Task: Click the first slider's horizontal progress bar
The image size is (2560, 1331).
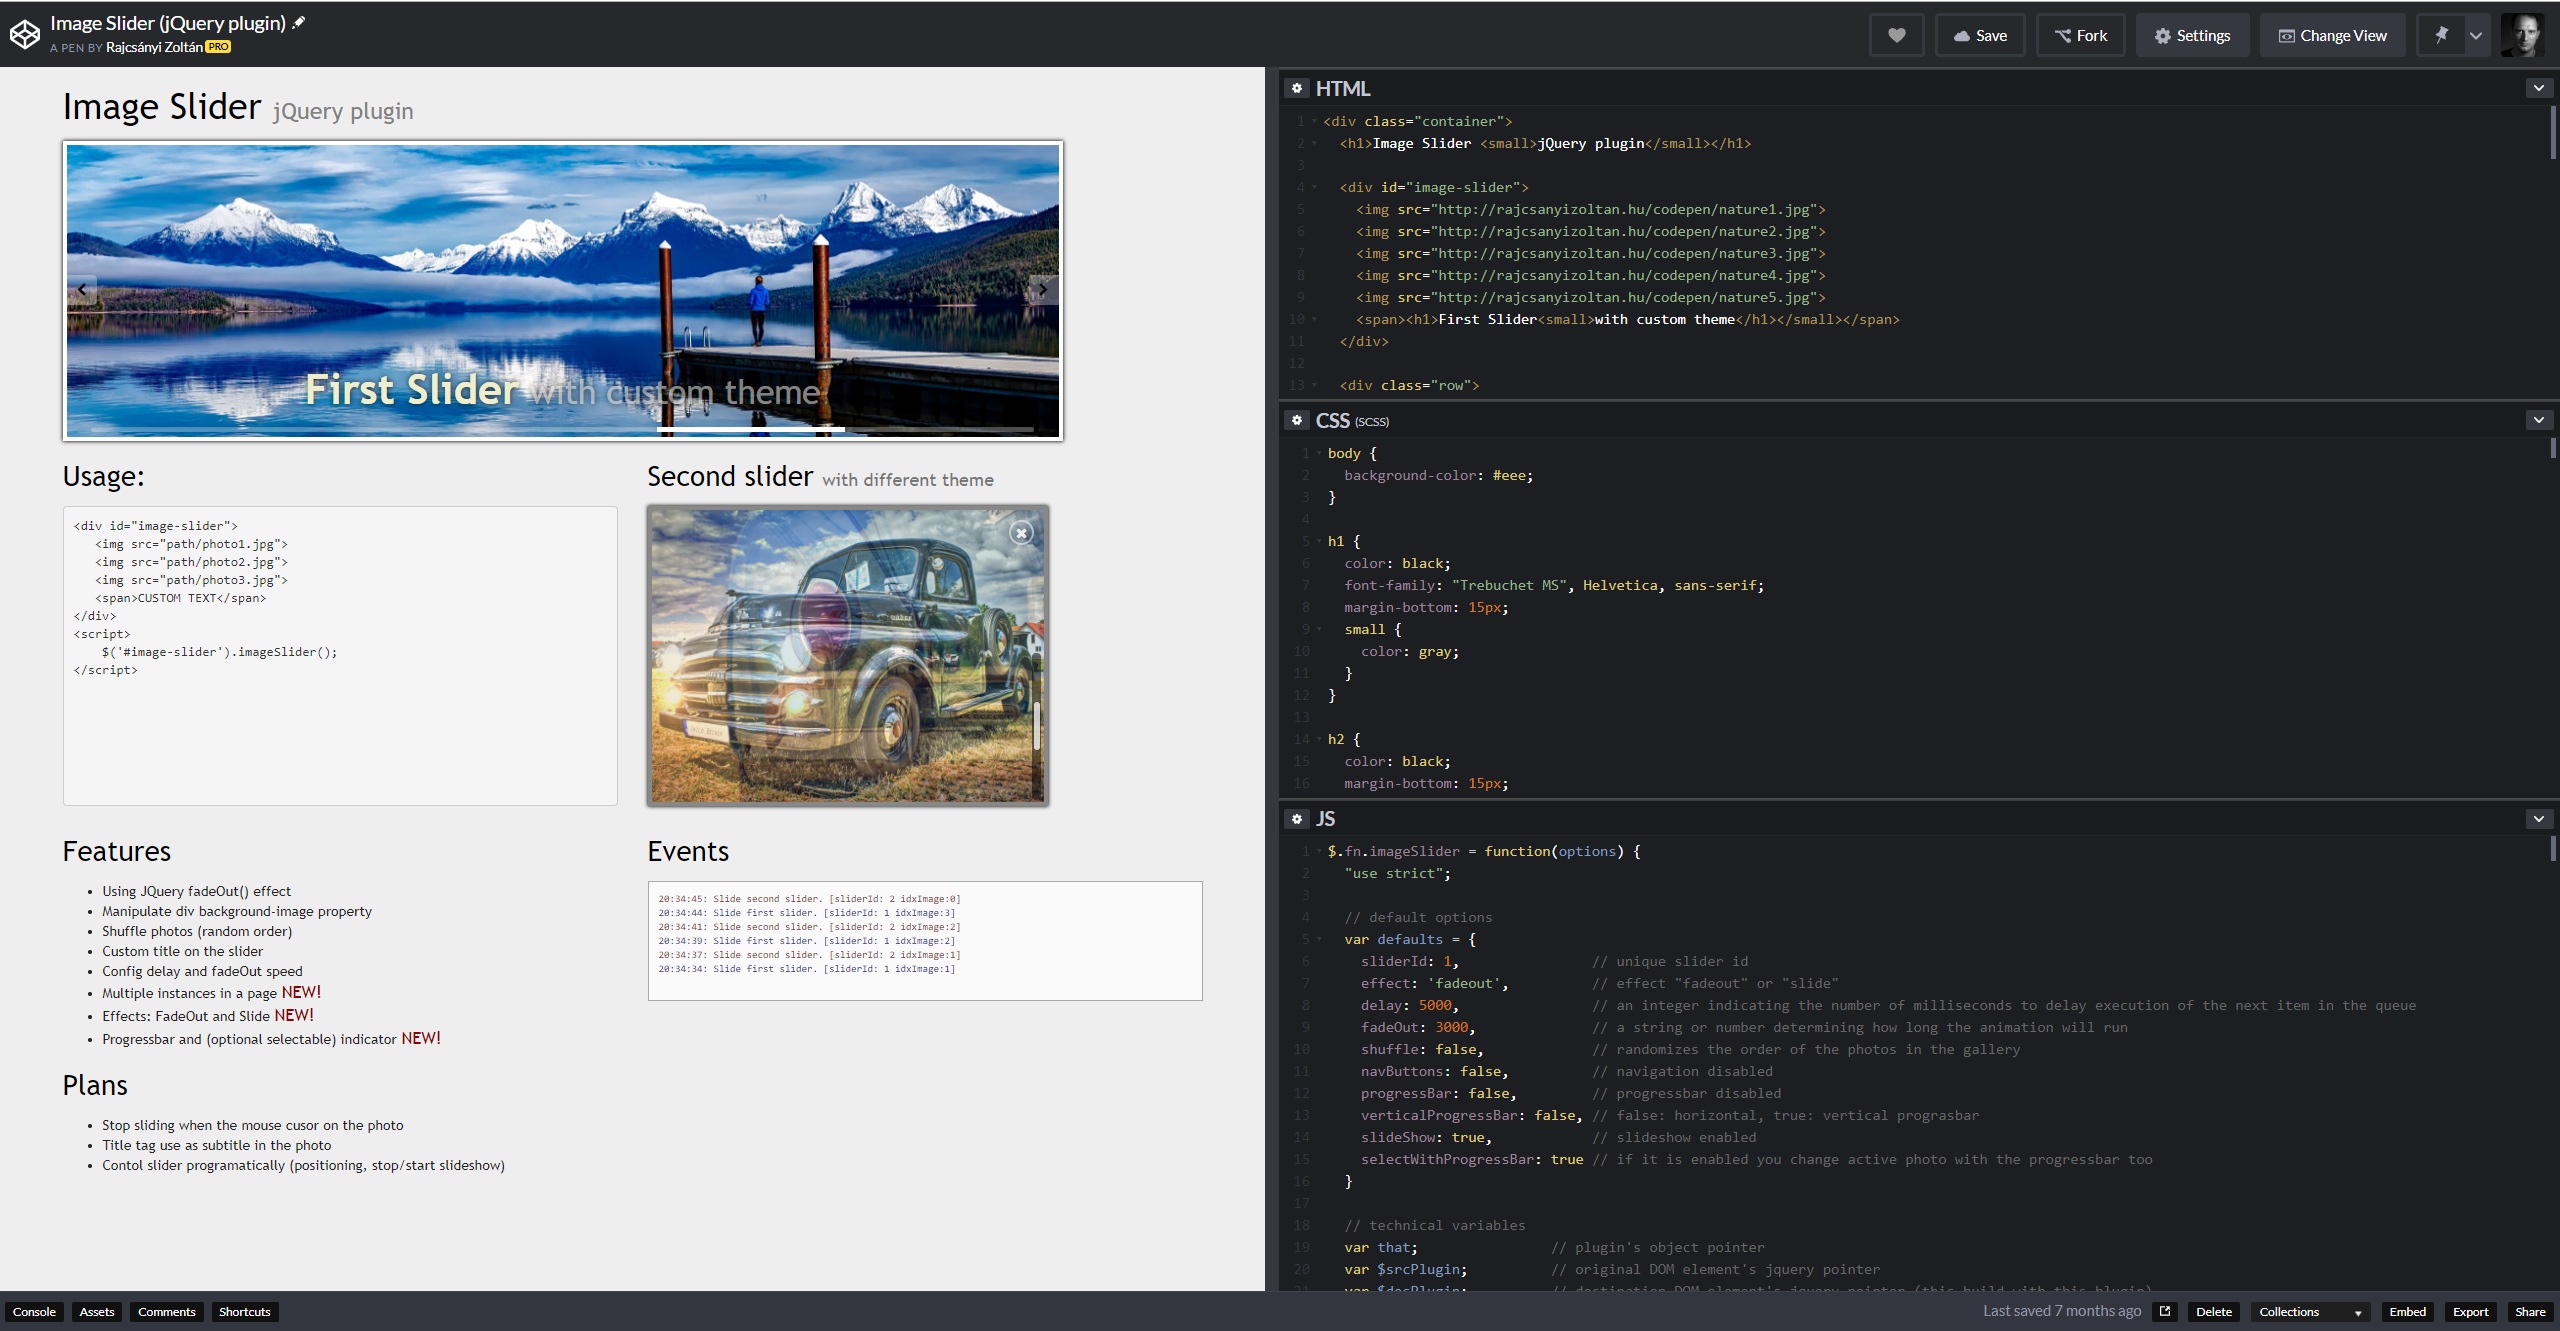Action: [x=562, y=429]
